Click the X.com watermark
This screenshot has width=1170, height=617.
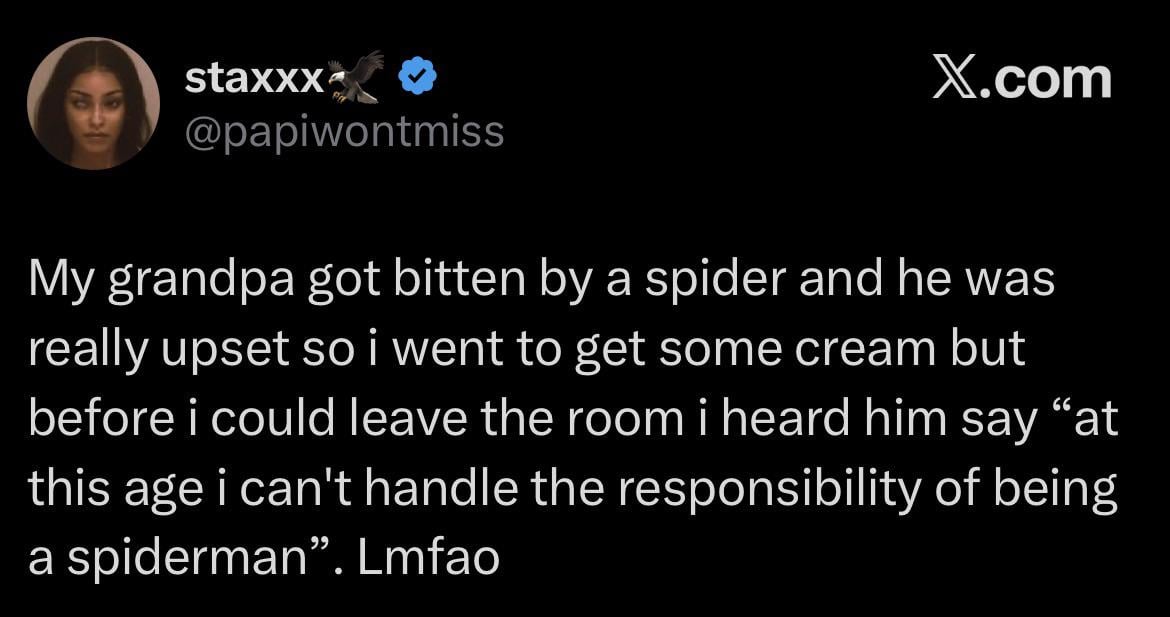pyautogui.click(x=1021, y=78)
